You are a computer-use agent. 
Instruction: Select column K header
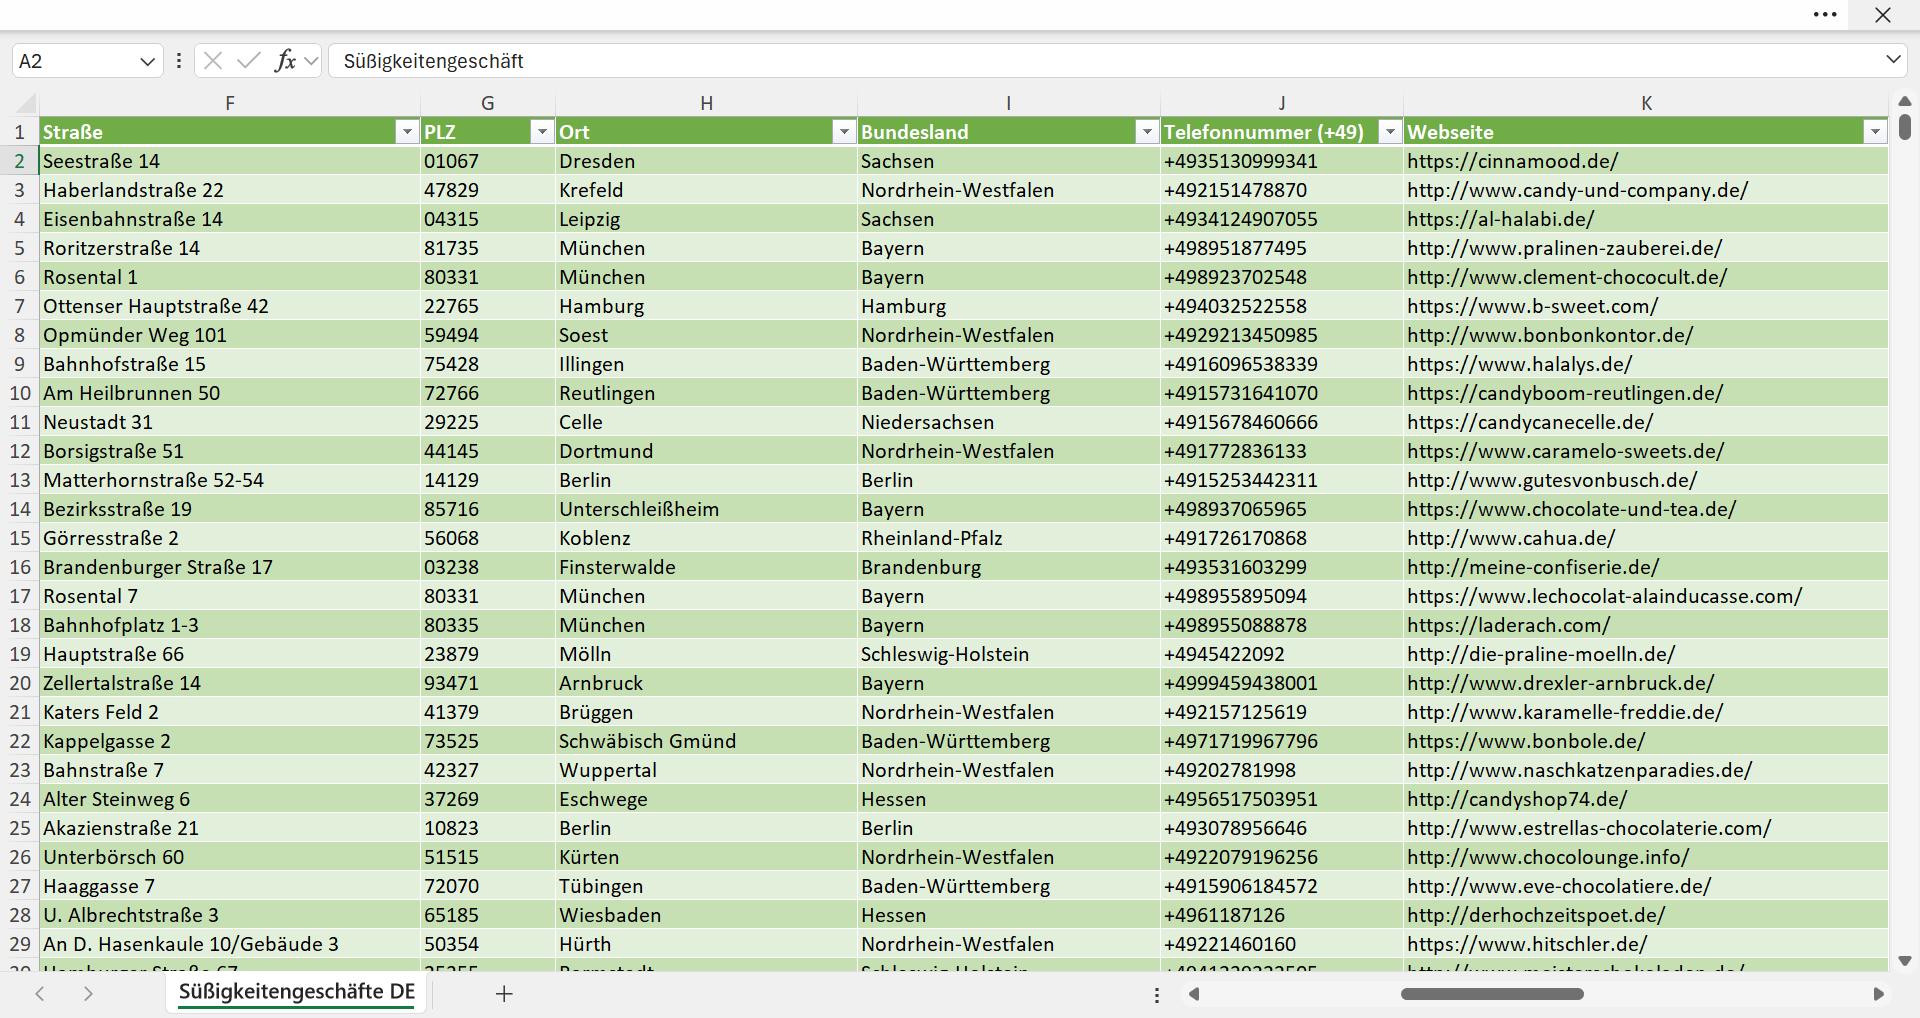[1646, 103]
